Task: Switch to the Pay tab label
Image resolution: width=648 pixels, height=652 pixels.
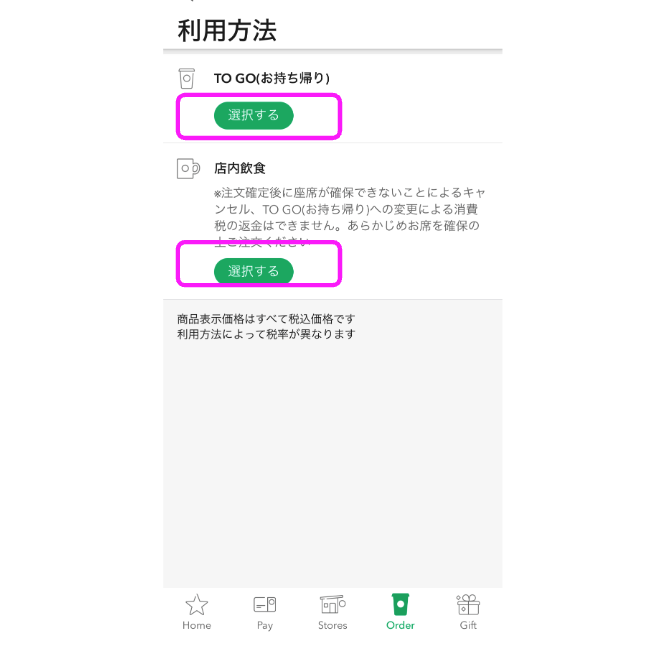Action: (x=265, y=626)
